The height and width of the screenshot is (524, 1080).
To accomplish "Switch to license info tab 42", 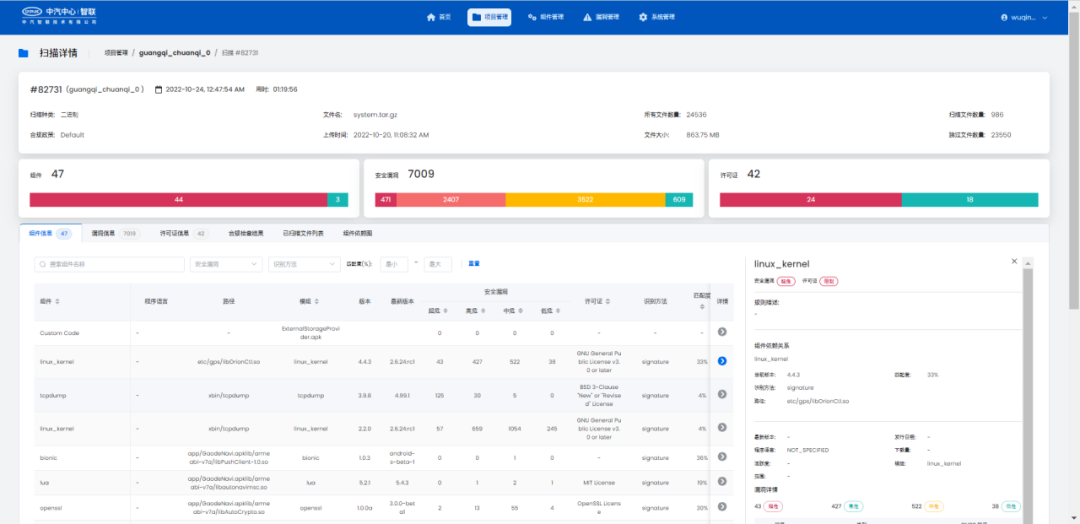I will 184,234.
